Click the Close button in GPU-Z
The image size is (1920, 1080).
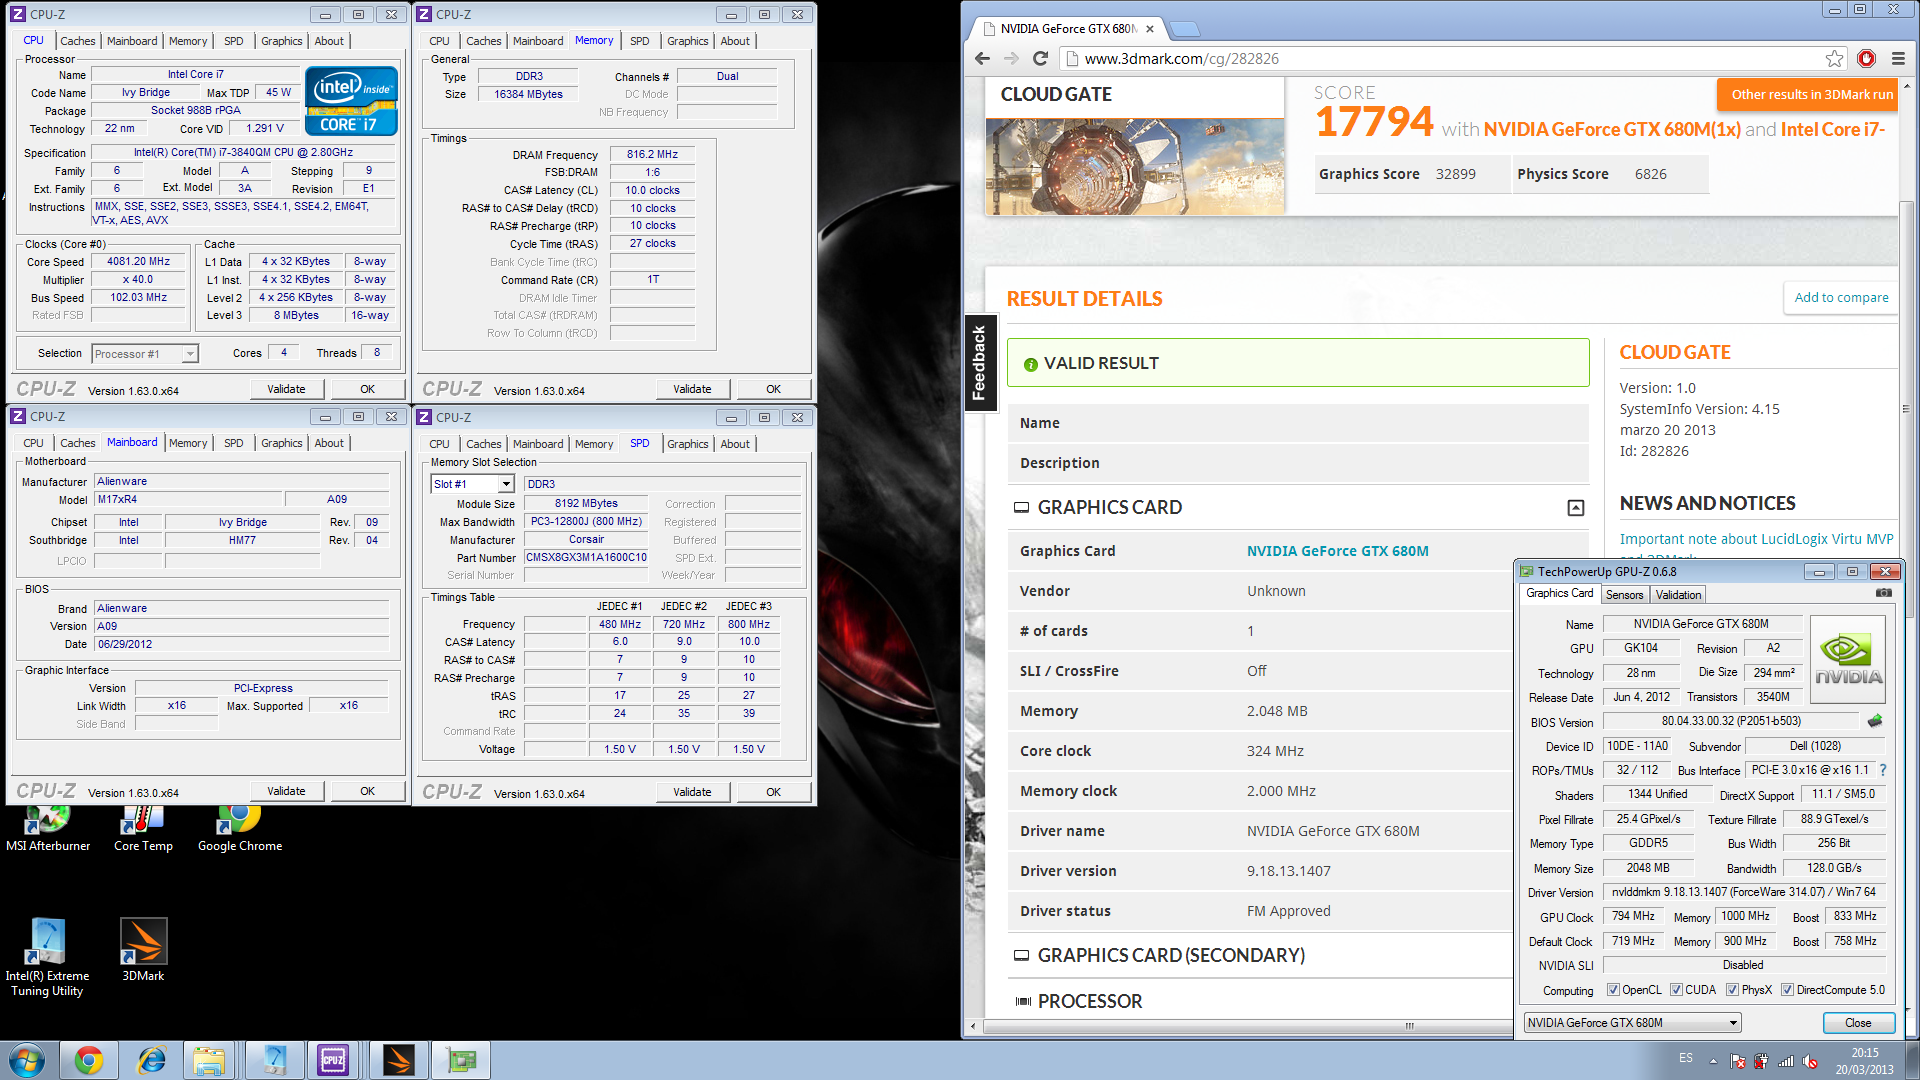1858,1022
